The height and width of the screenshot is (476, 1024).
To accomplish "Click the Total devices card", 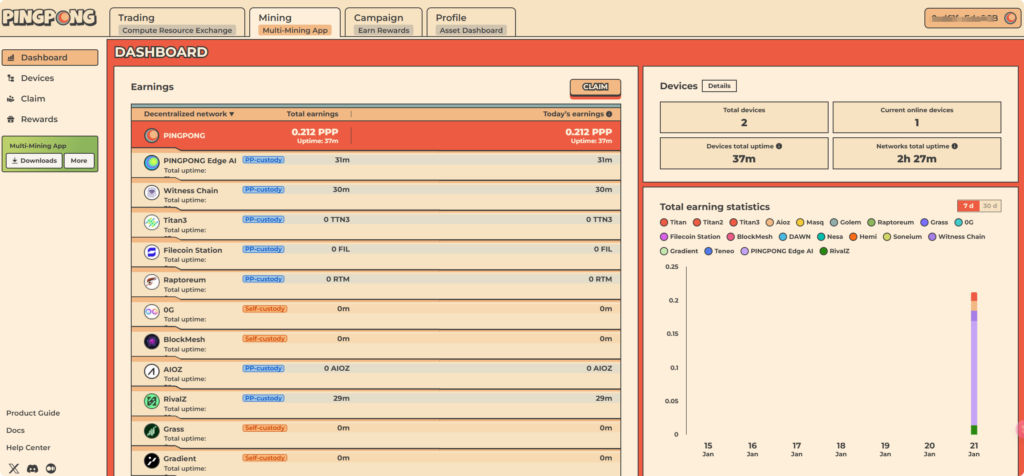I will [744, 117].
